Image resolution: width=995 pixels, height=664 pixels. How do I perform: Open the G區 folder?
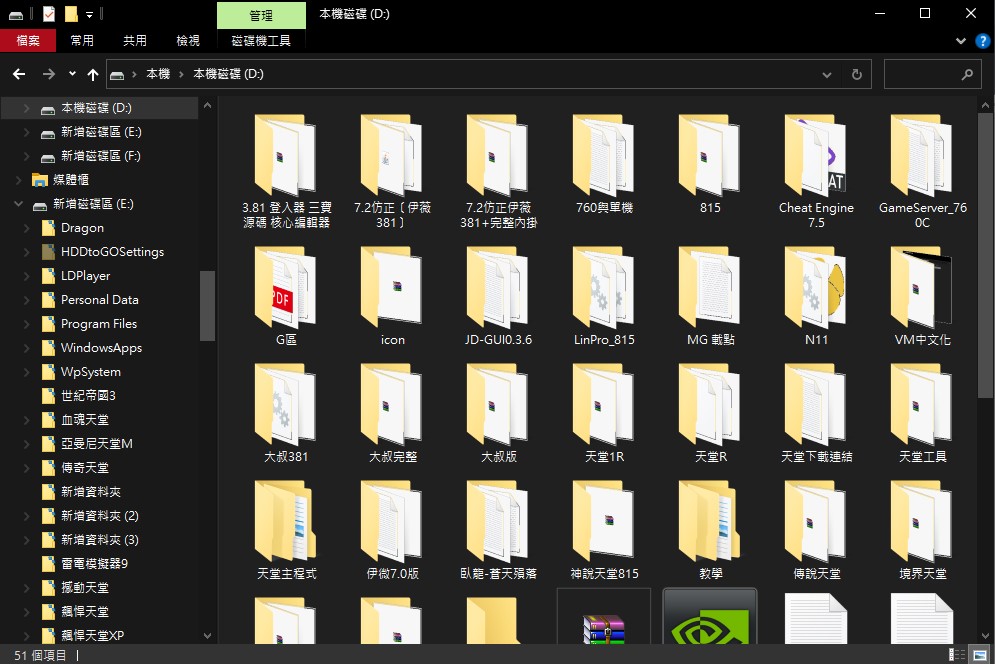(x=286, y=296)
